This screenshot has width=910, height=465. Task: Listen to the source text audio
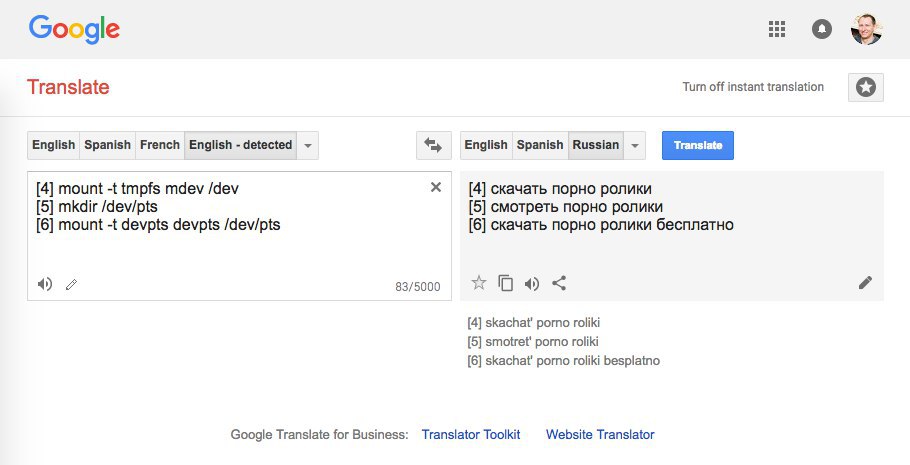click(x=45, y=284)
